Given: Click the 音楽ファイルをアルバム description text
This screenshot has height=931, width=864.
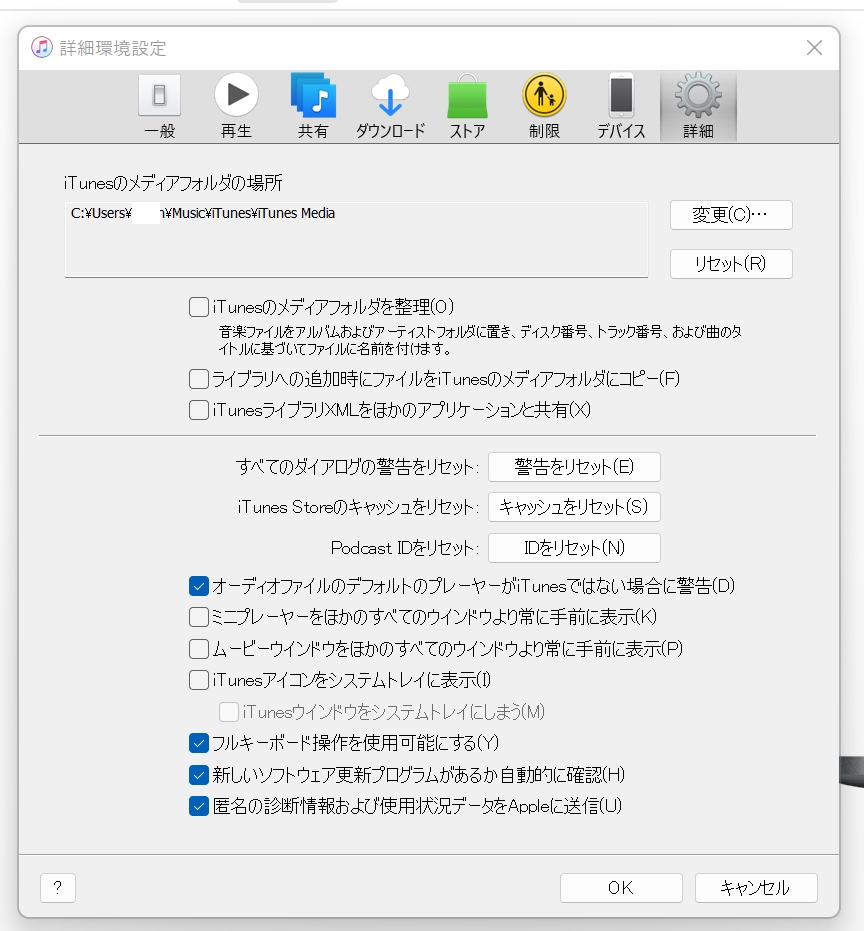Looking at the screenshot, I should (x=480, y=340).
